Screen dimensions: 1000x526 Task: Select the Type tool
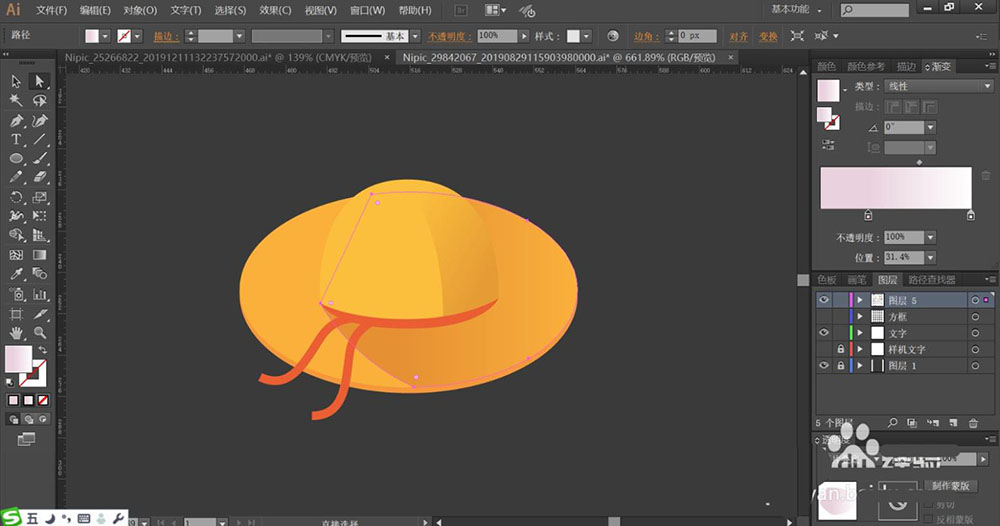click(x=17, y=139)
